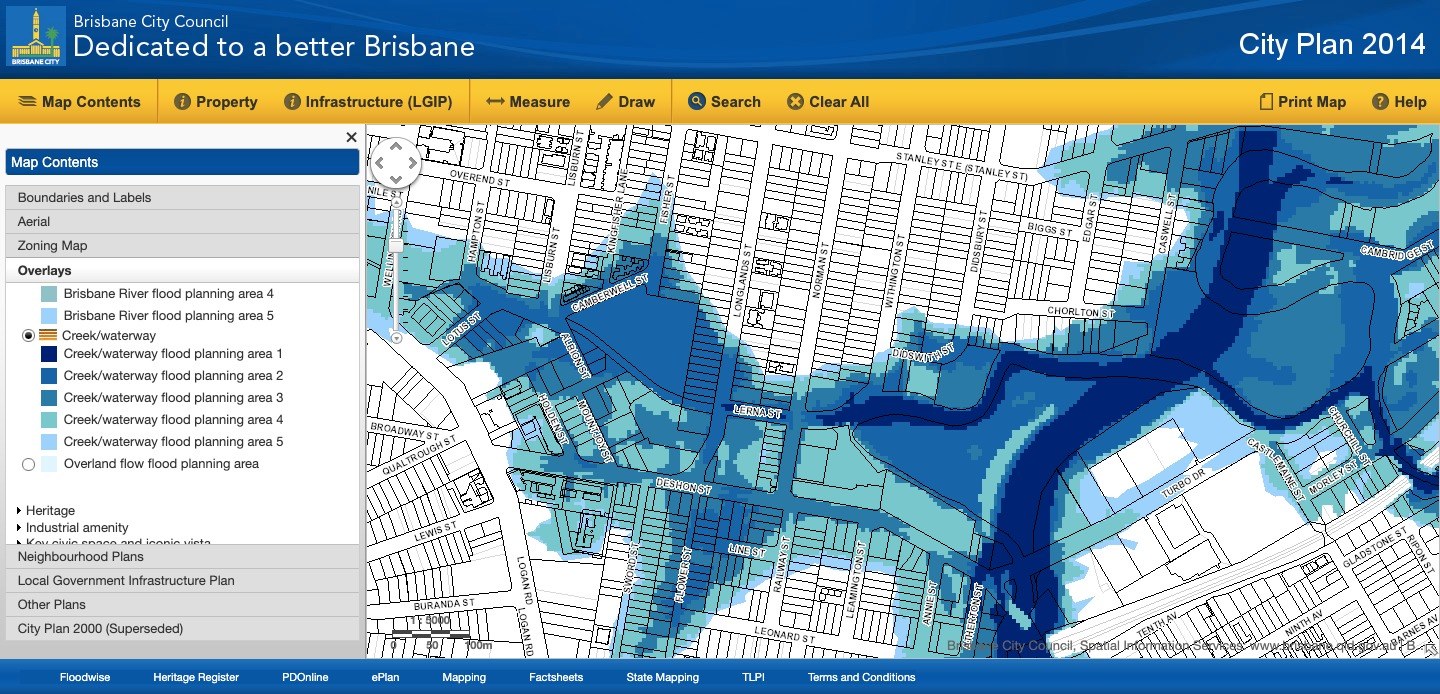
Task: Open the Floodwise link
Action: click(85, 677)
